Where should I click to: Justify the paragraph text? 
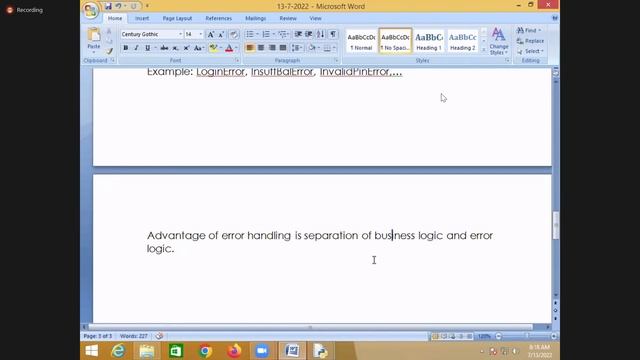pyautogui.click(x=283, y=48)
